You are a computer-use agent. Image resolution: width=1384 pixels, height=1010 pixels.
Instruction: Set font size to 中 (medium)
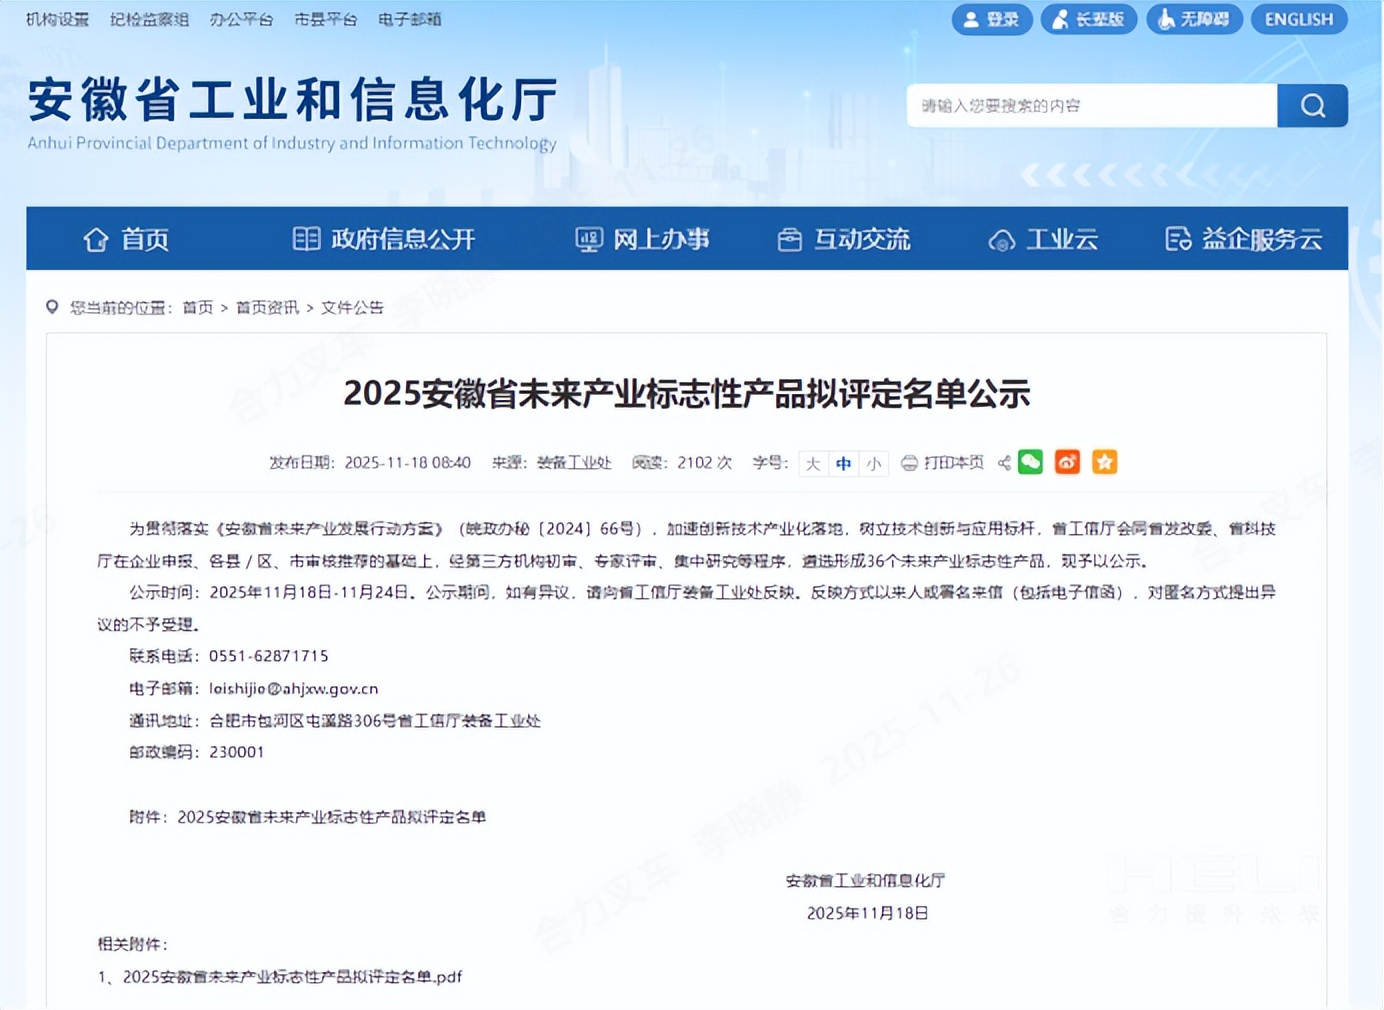844,463
